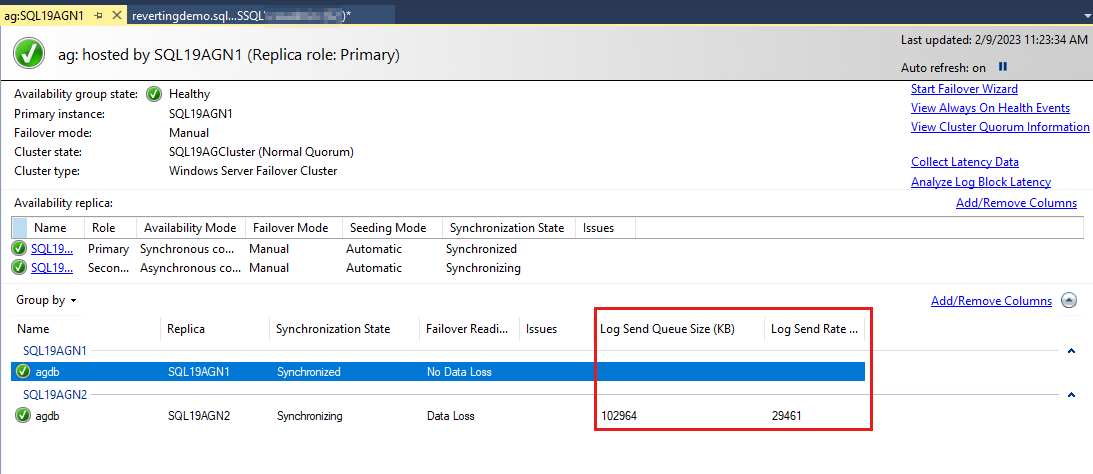Open the Group by dropdown

coord(46,300)
